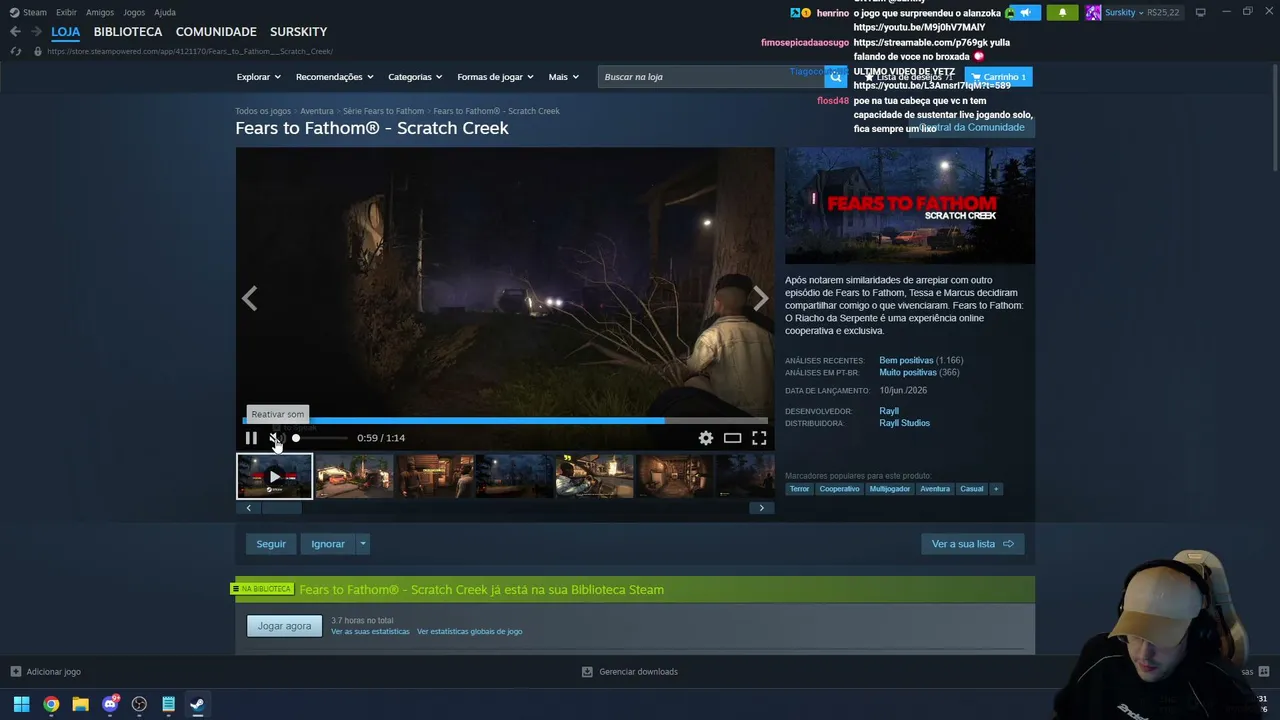Screen dimensions: 1280x720
Task: Seek along the trailer progress bar
Action: tap(505, 421)
